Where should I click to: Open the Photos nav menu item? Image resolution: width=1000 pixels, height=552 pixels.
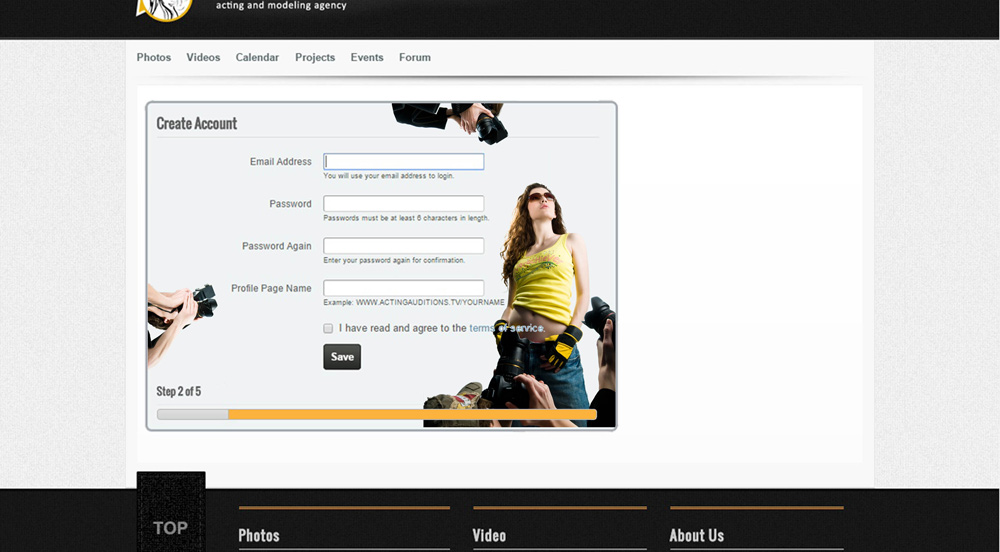pos(154,57)
